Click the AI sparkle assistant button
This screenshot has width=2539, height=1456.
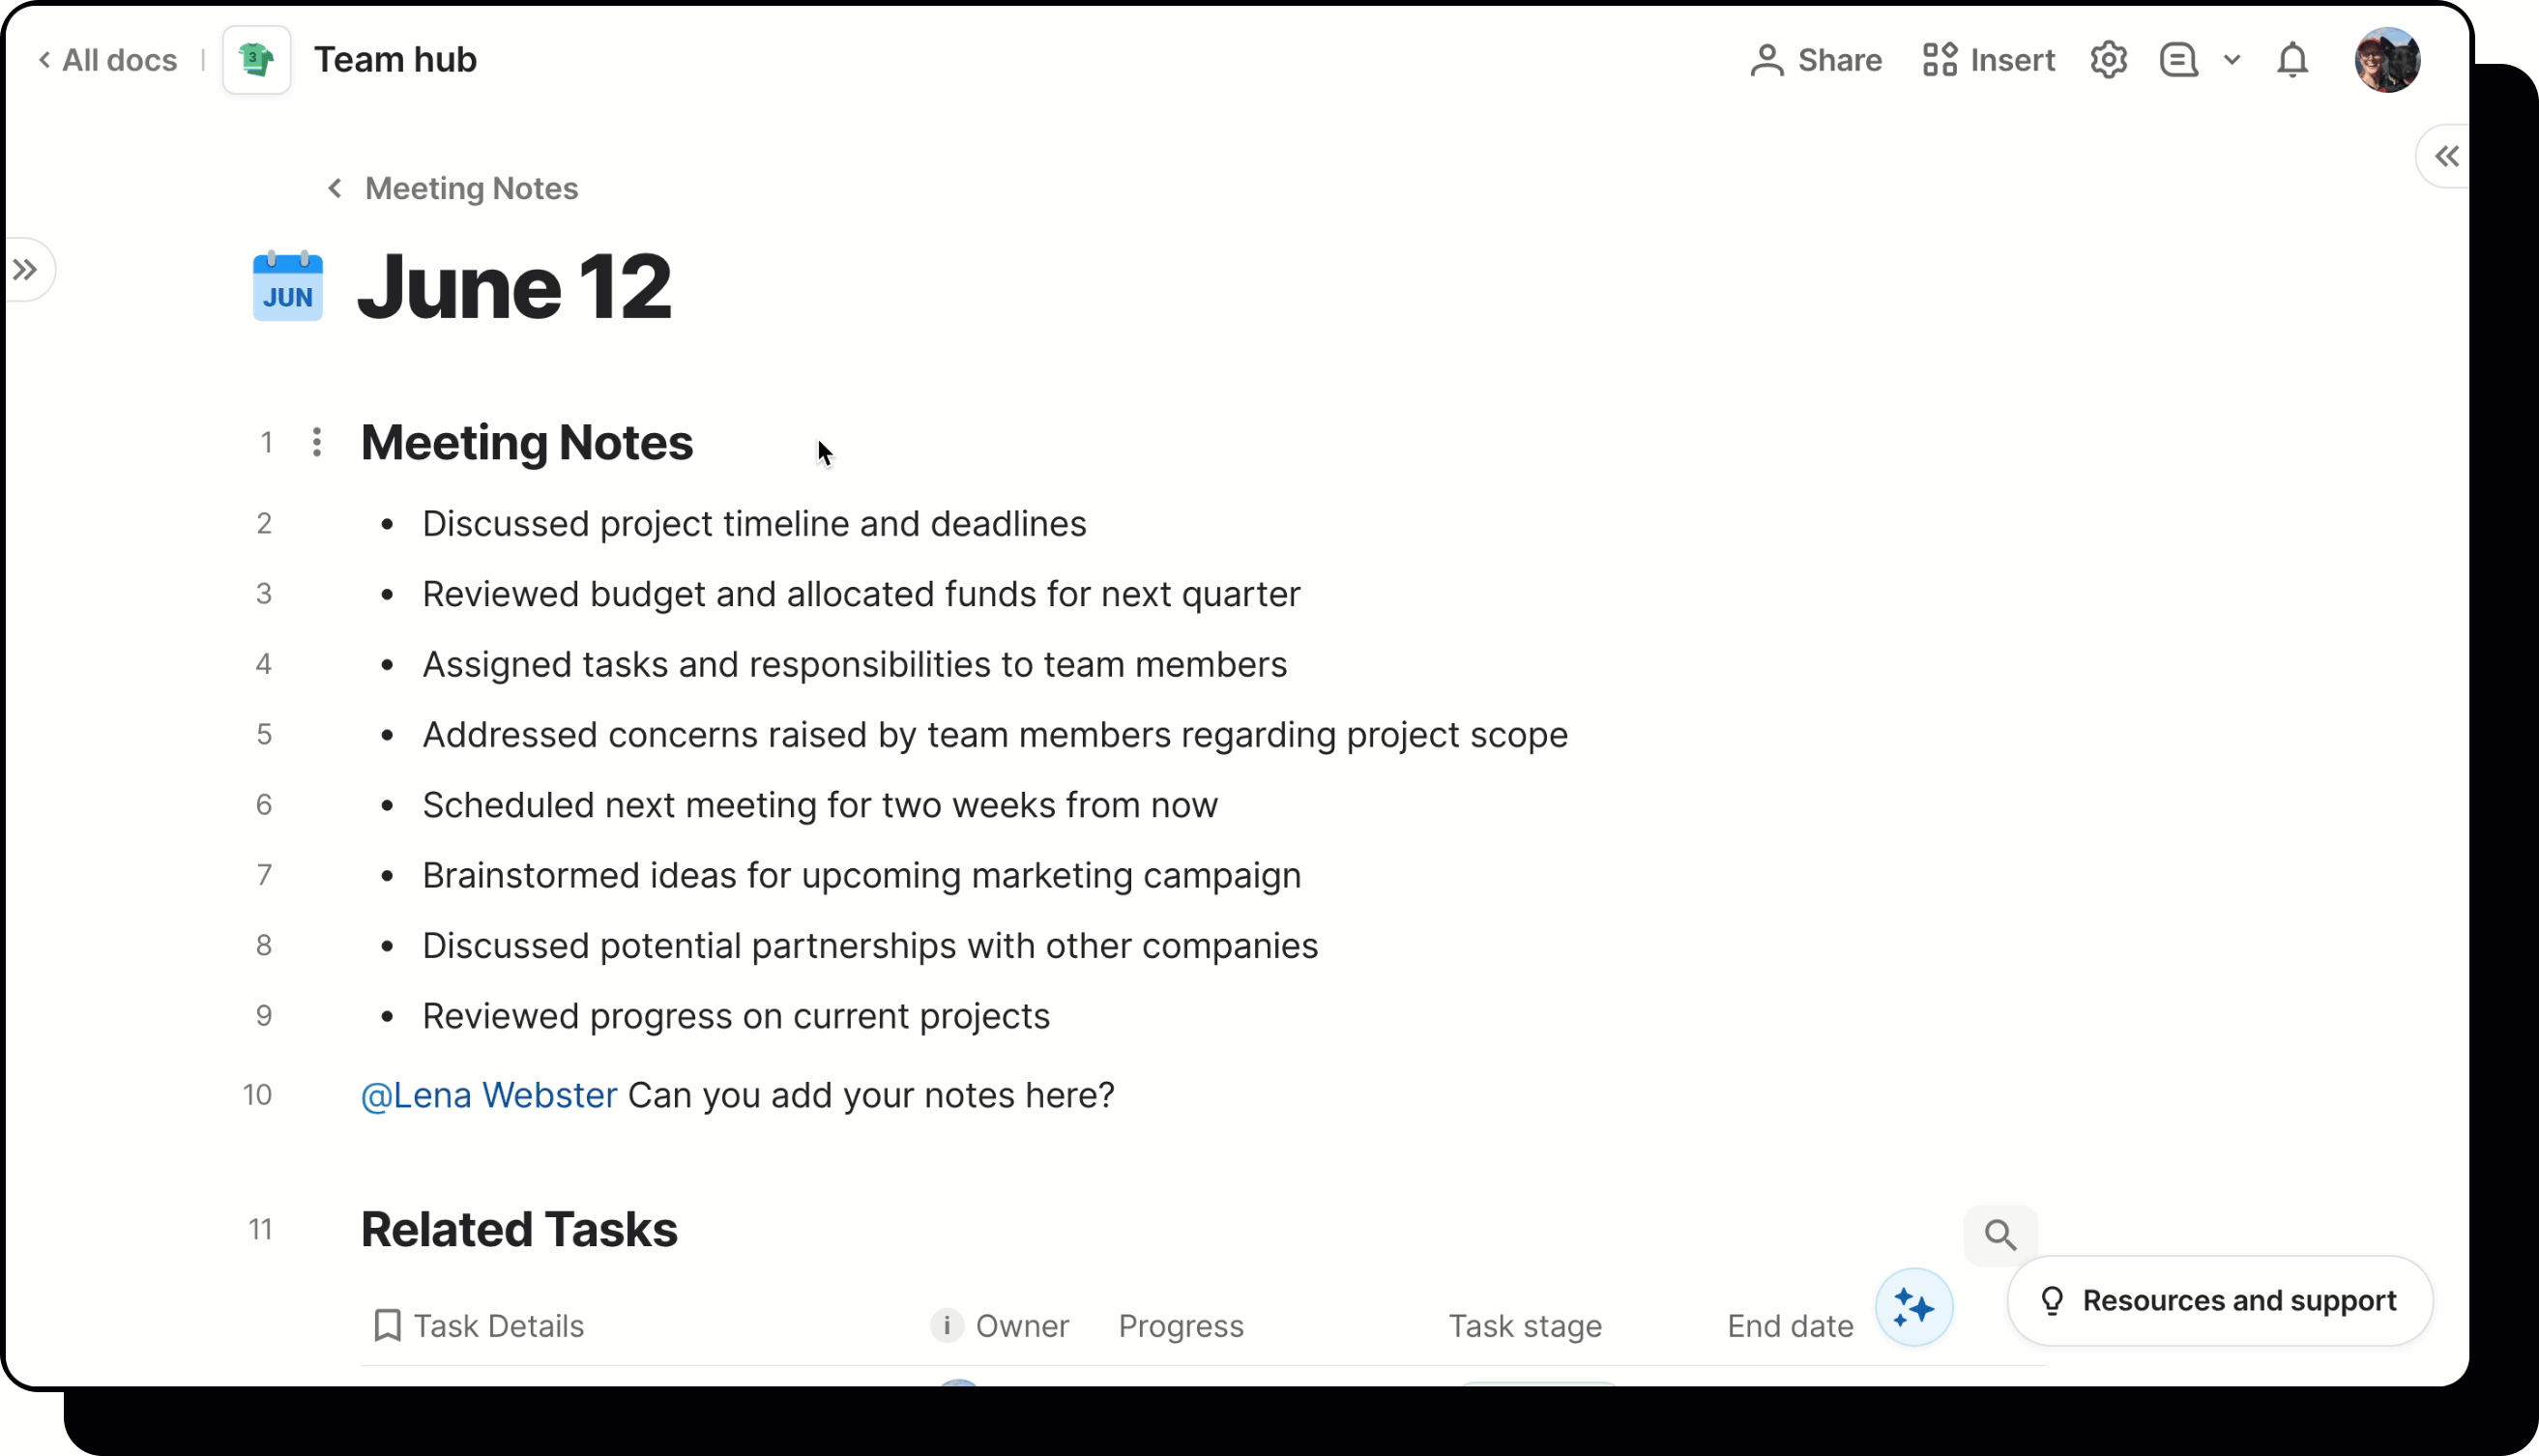1913,1307
